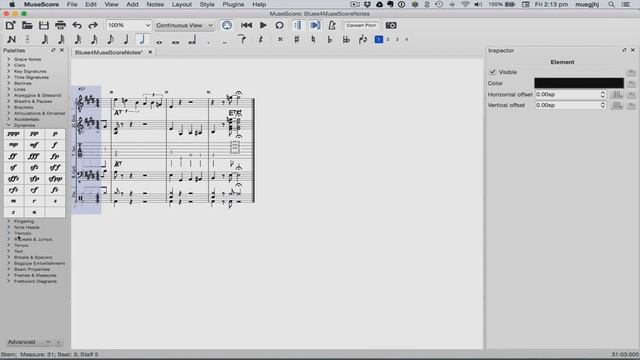The height and width of the screenshot is (360, 640).
Task: Print the score using the printer icon
Action: click(x=60, y=25)
